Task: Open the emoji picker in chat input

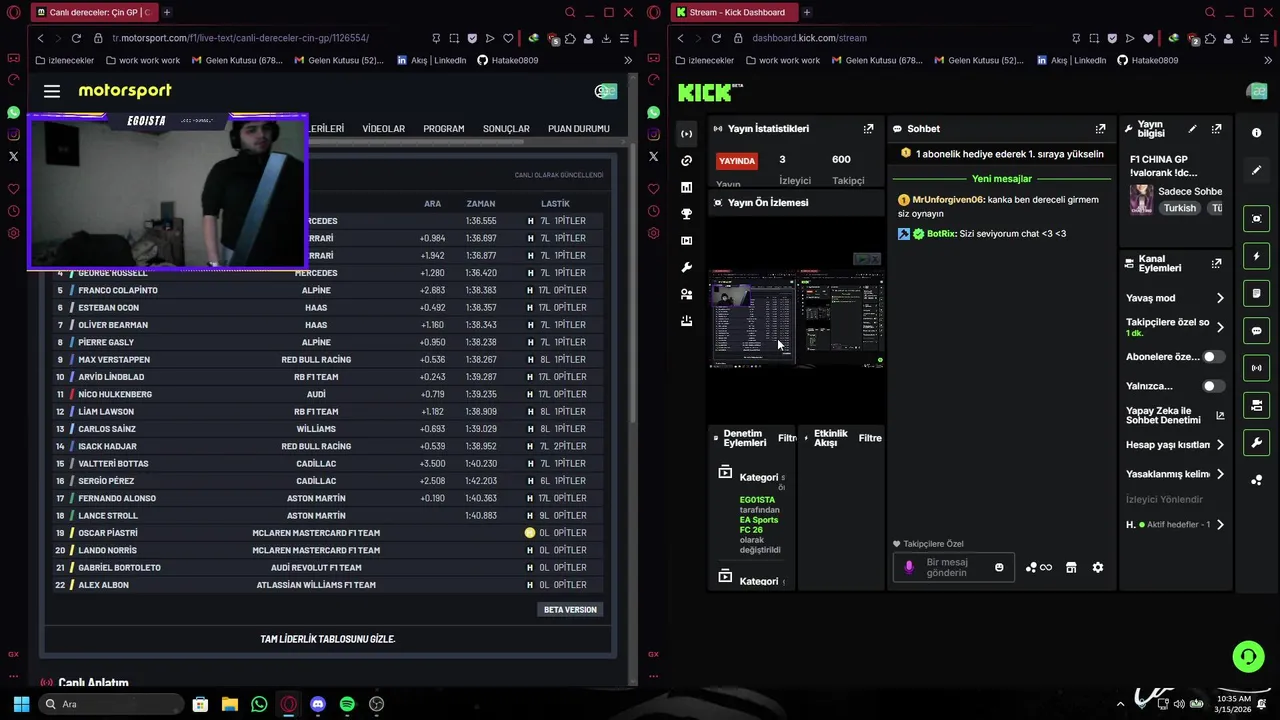Action: coord(999,568)
